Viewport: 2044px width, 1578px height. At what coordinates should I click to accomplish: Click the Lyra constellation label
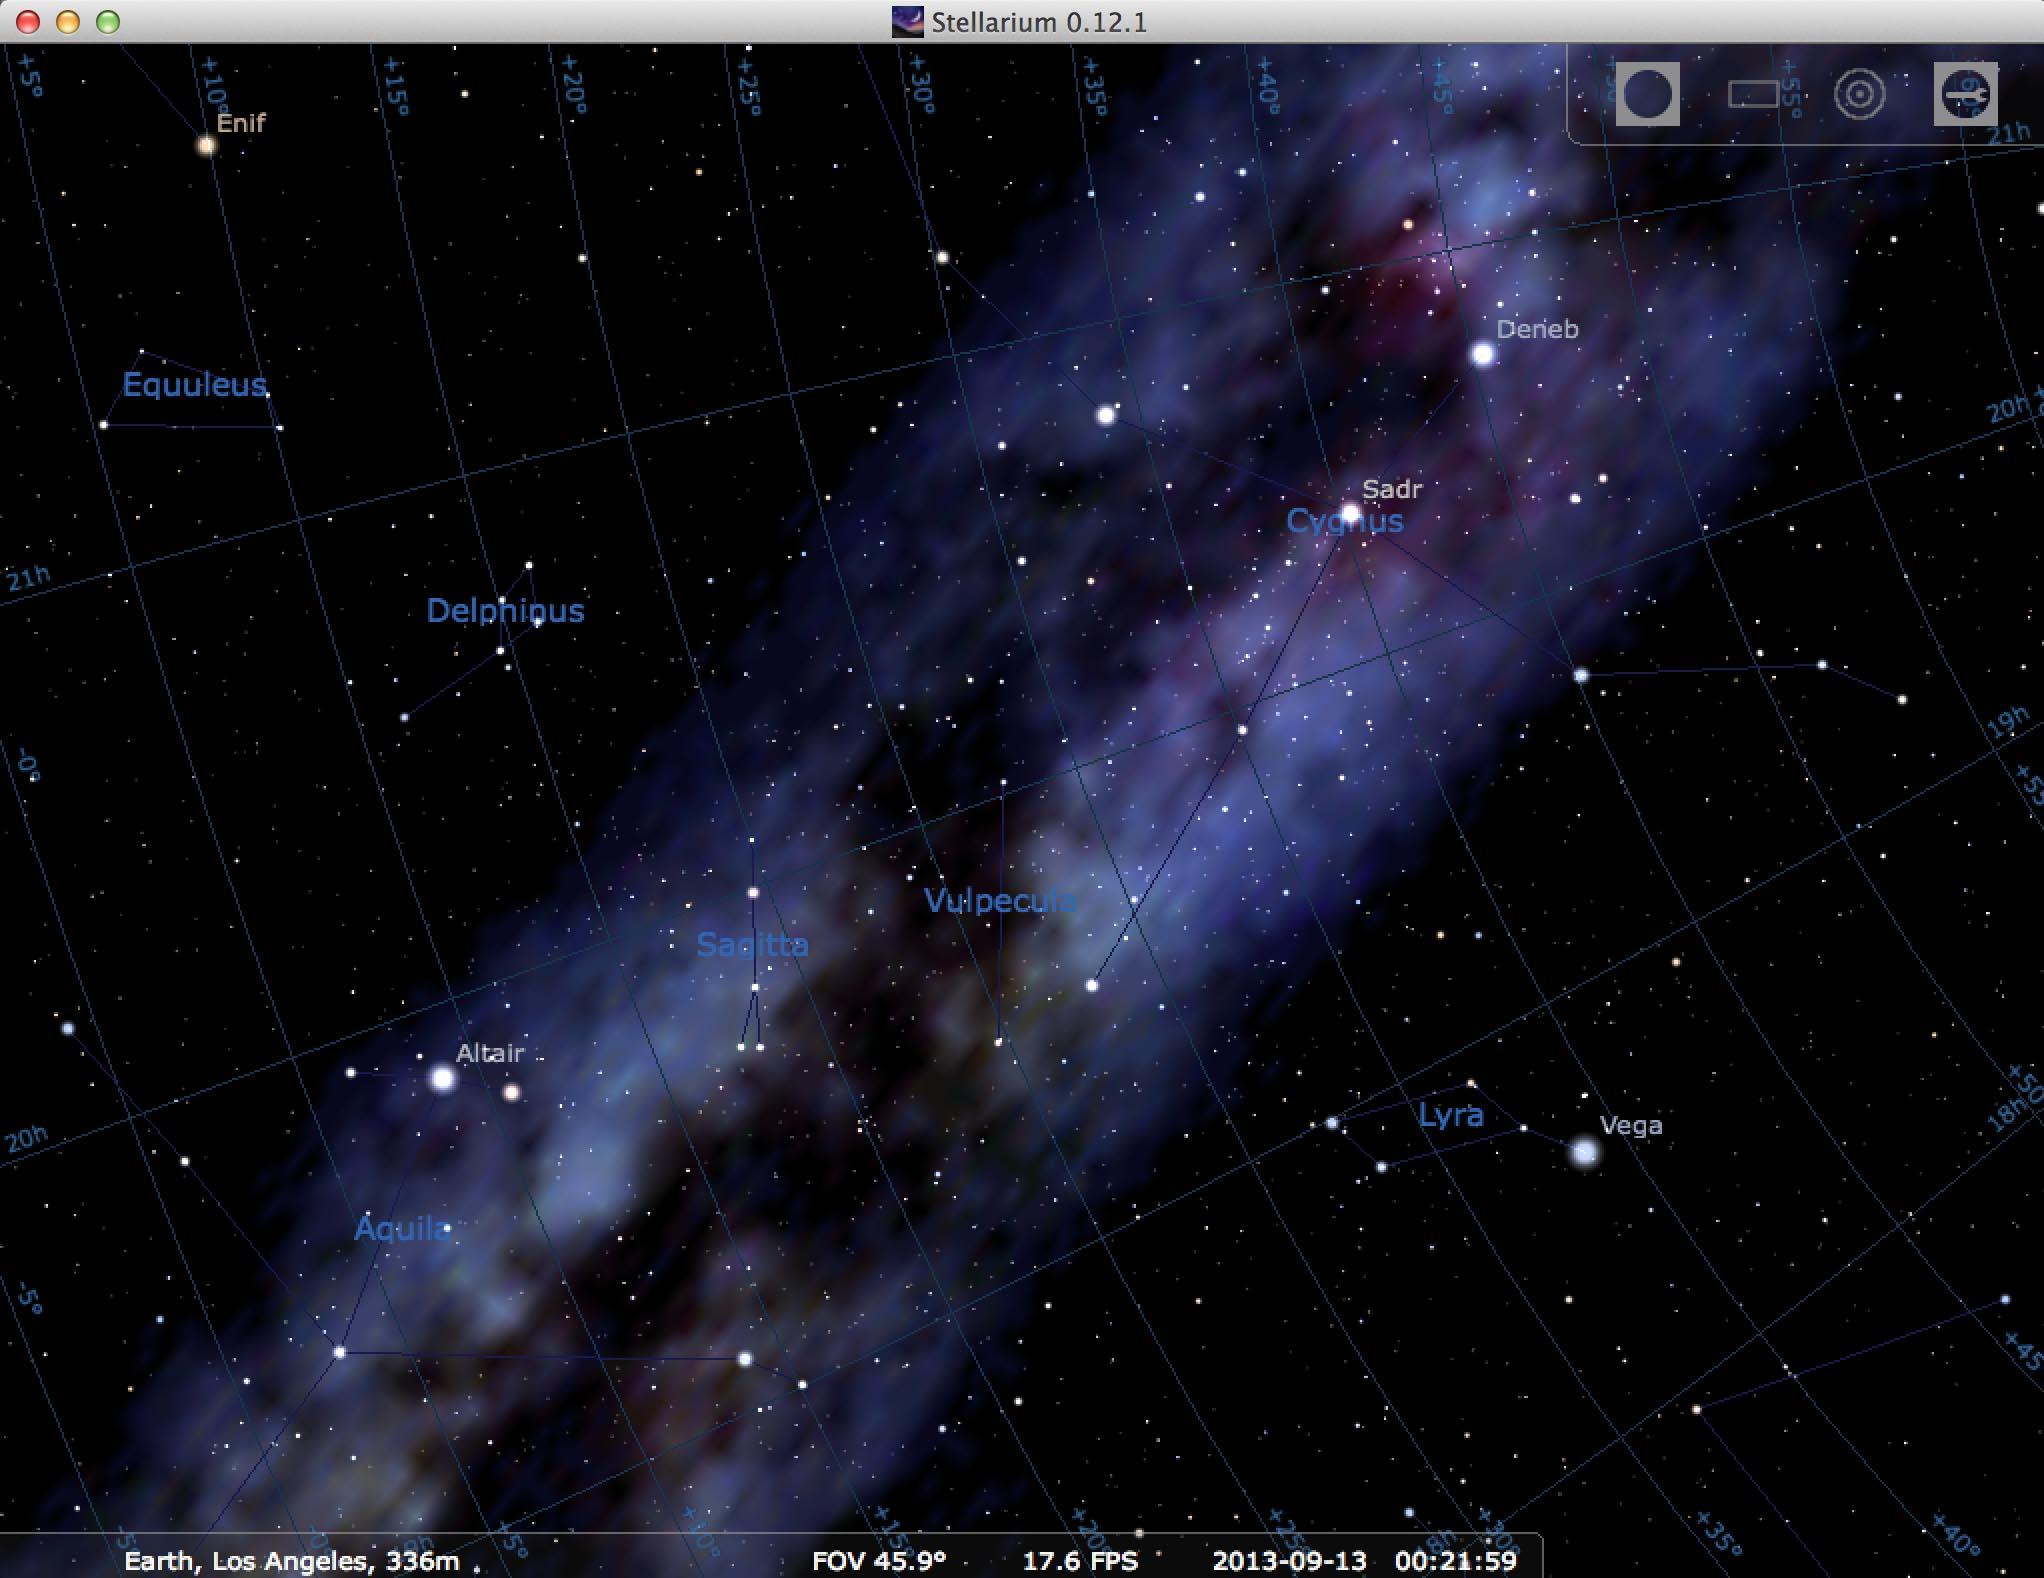pyautogui.click(x=1450, y=1114)
